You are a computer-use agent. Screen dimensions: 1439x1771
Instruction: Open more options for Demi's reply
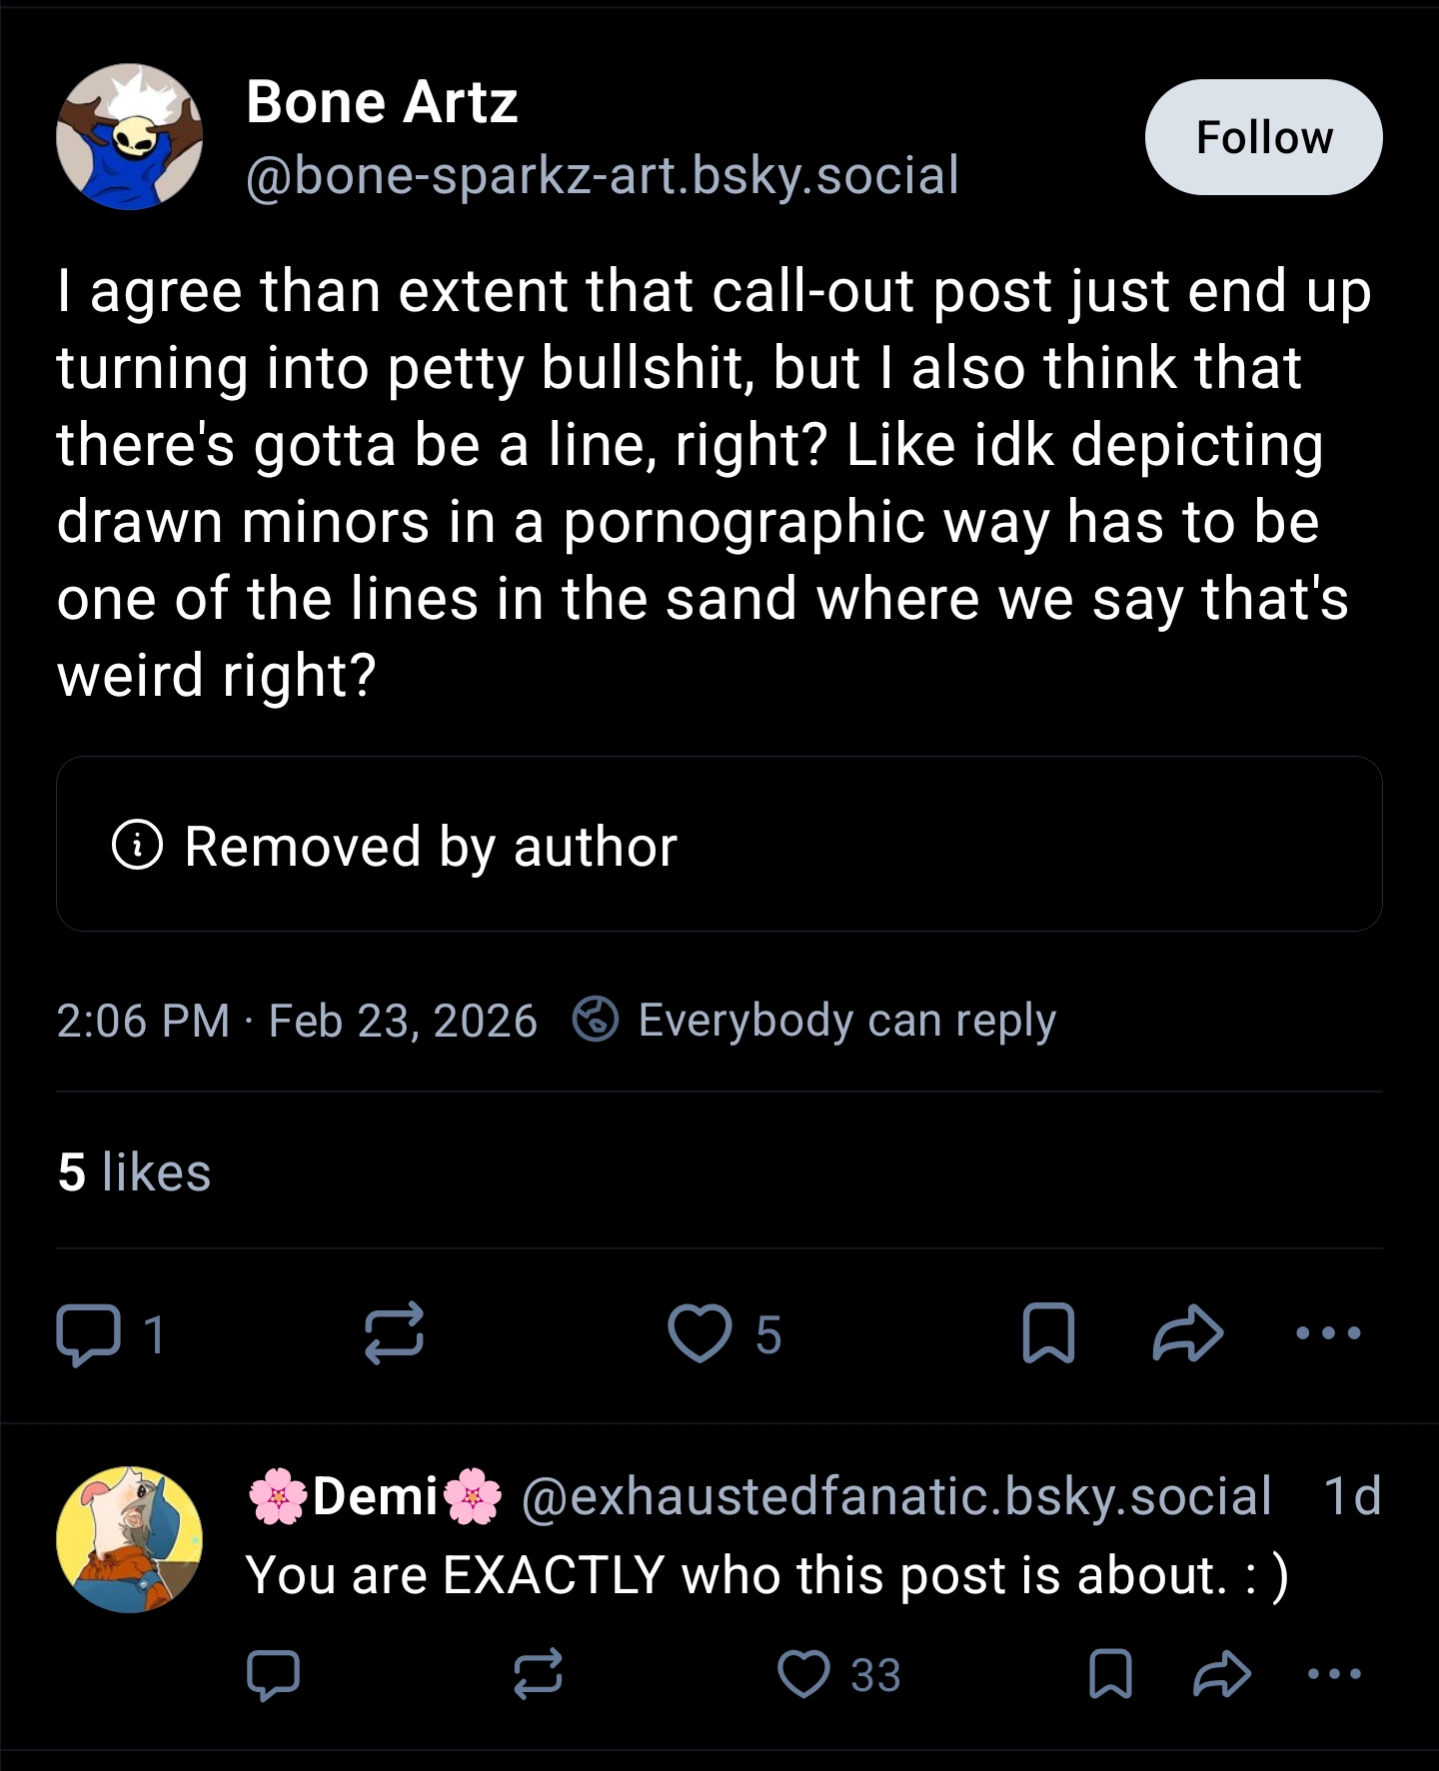tap(1333, 1675)
